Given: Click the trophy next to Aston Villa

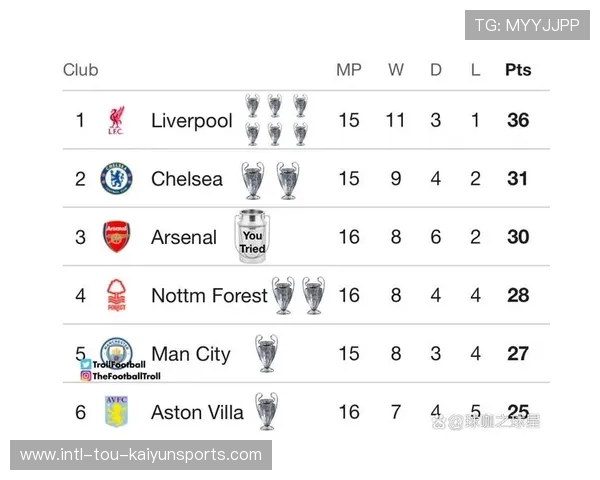Looking at the screenshot, I should [x=266, y=411].
